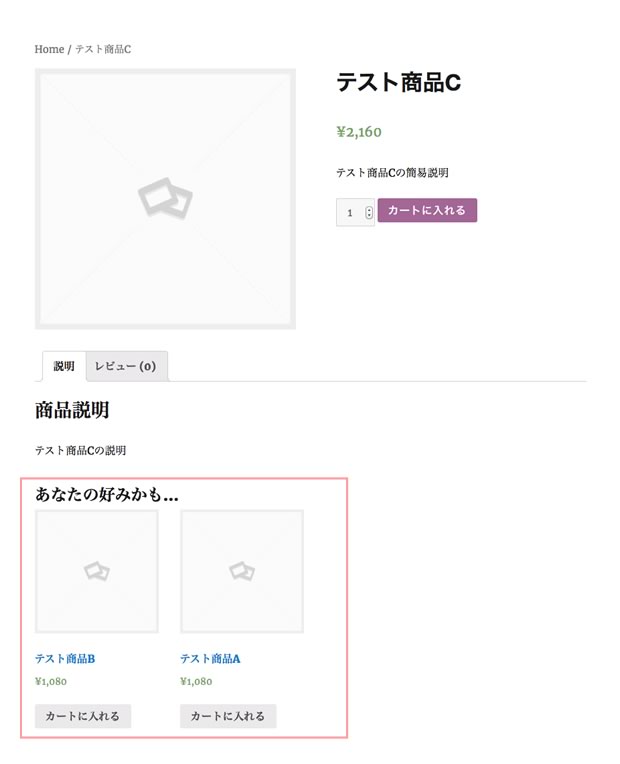The height and width of the screenshot is (764, 620).
Task: Click the placeholder photo icon in main image
Action: pyautogui.click(x=165, y=198)
